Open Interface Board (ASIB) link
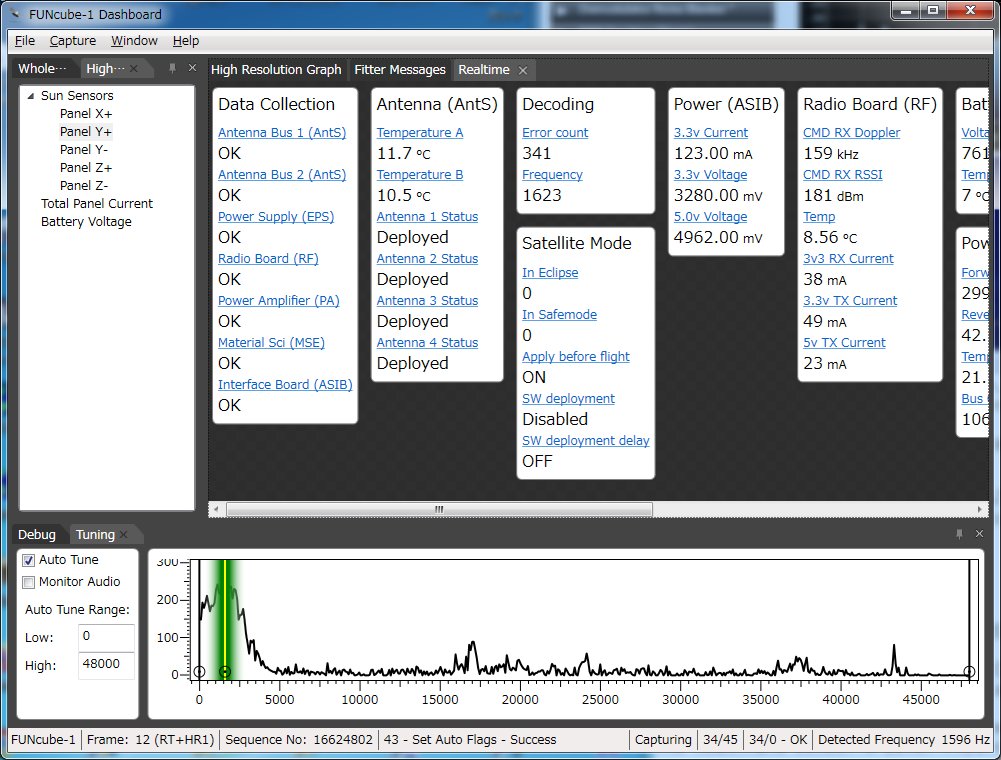Screen dimensions: 1001x760 tap(285, 384)
